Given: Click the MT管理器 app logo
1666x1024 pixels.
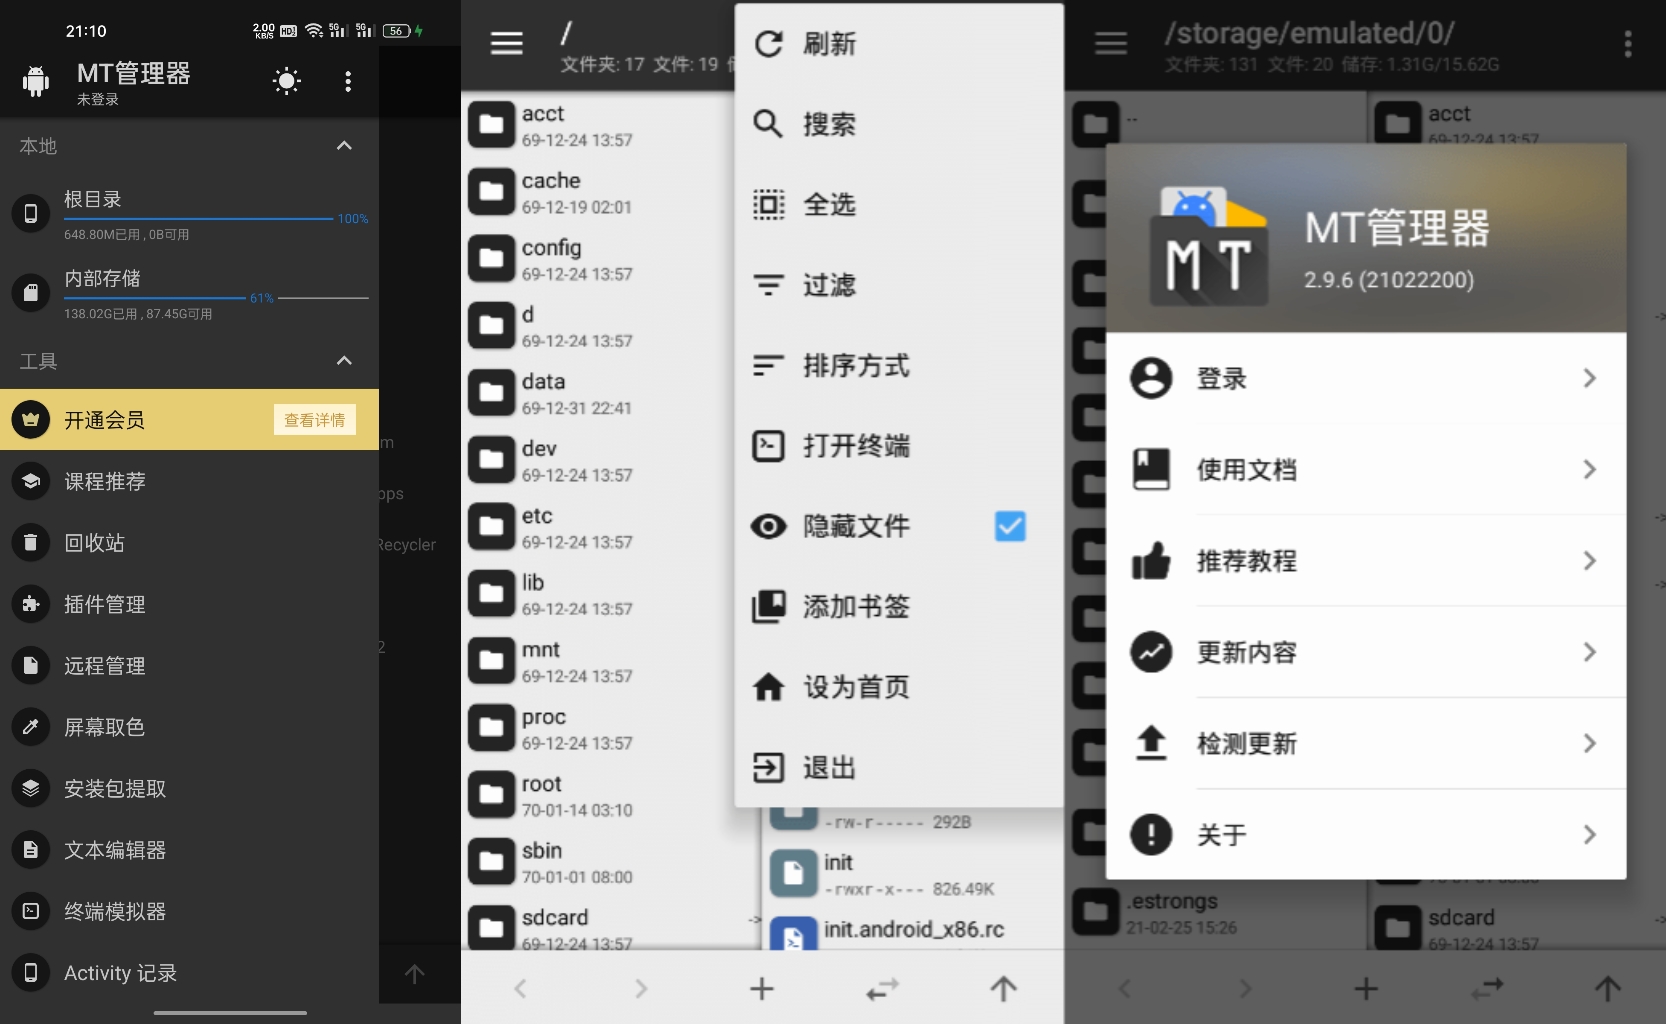Looking at the screenshot, I should [1209, 246].
